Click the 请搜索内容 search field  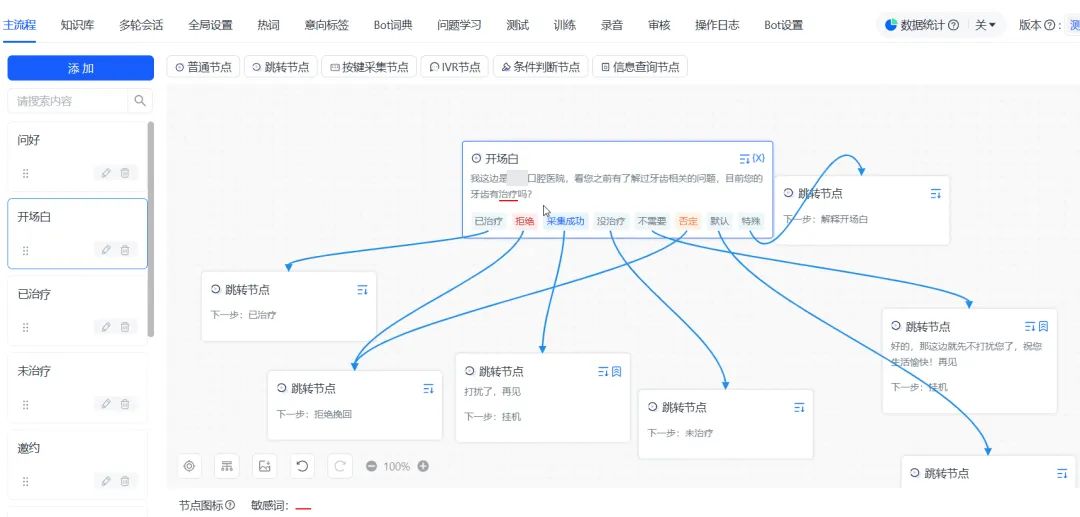coord(68,101)
